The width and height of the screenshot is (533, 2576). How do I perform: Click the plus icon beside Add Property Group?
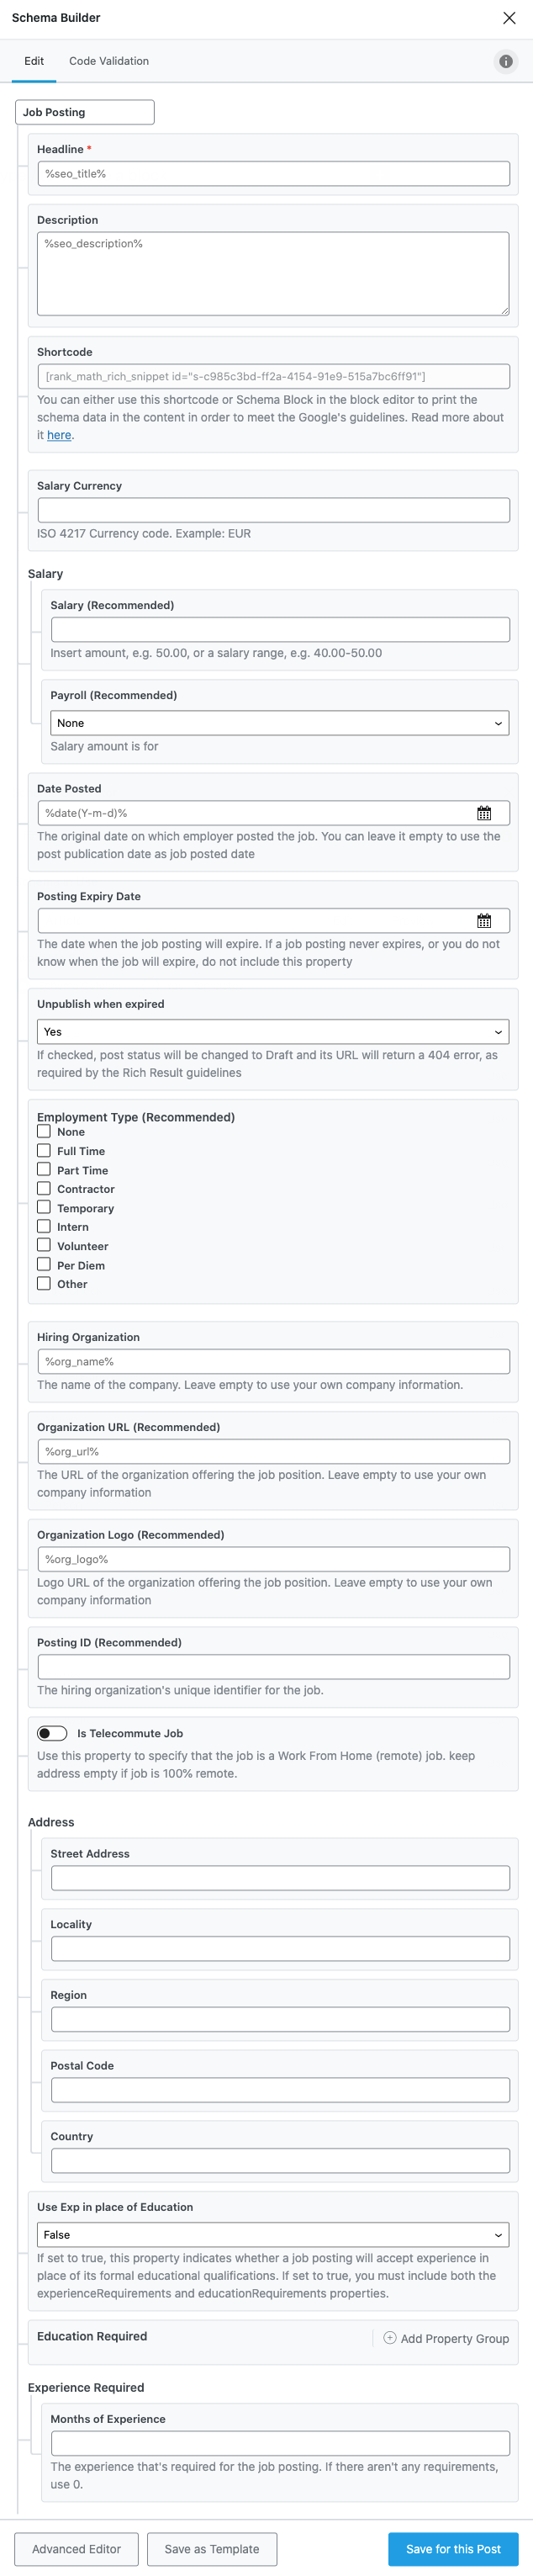pos(390,2337)
